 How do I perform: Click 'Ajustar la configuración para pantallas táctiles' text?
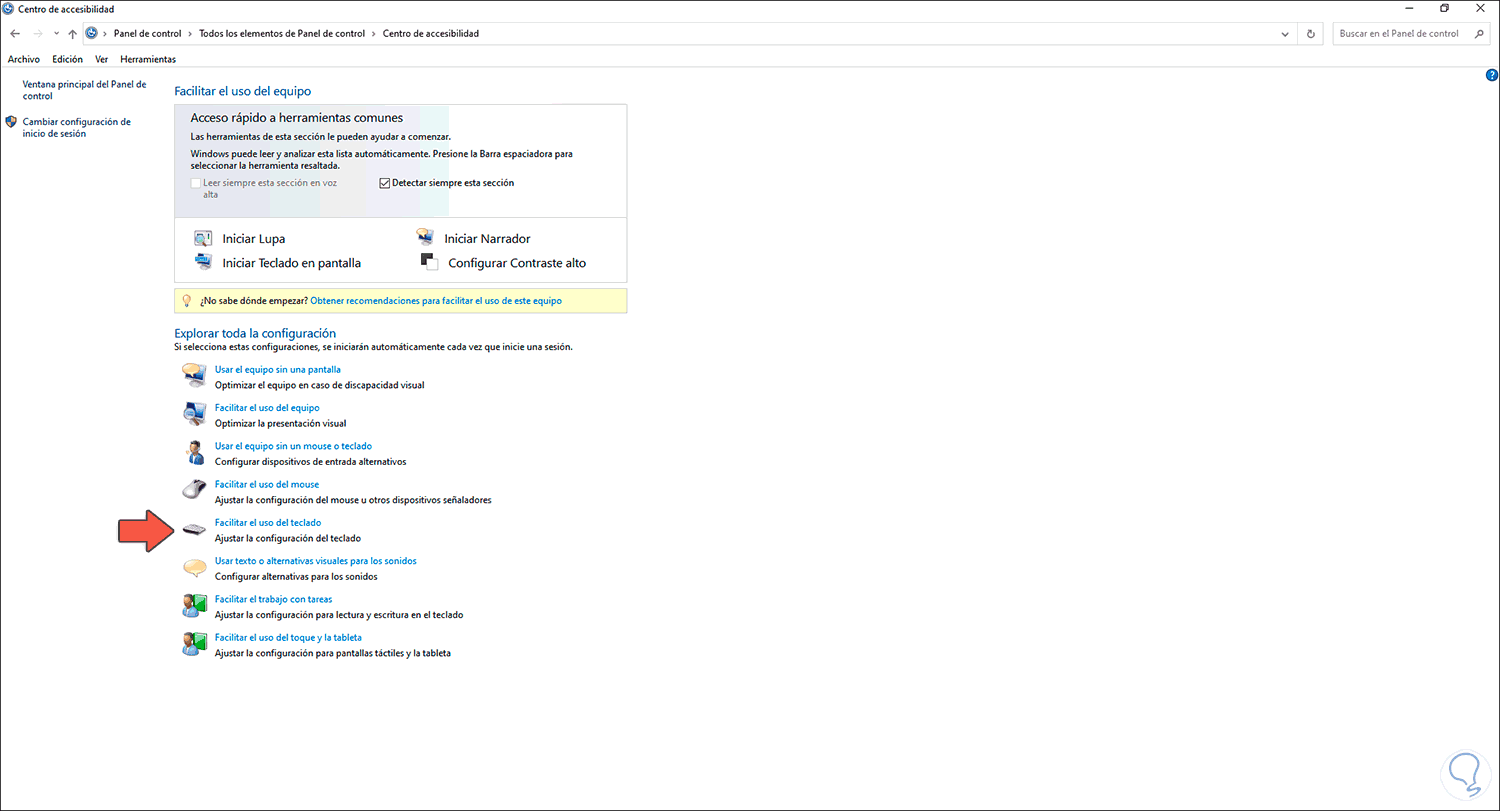(333, 653)
